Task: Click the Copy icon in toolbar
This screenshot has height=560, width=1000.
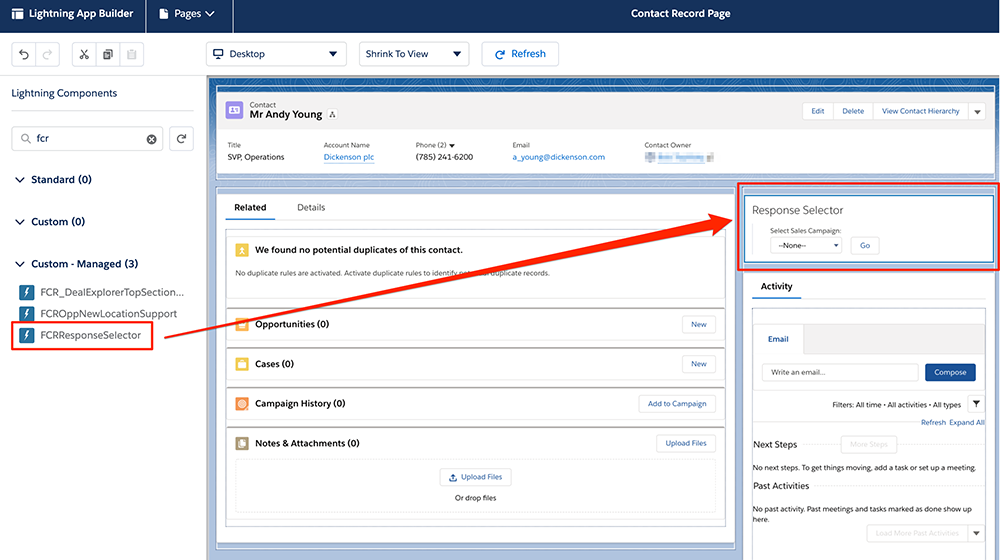Action: (x=108, y=54)
